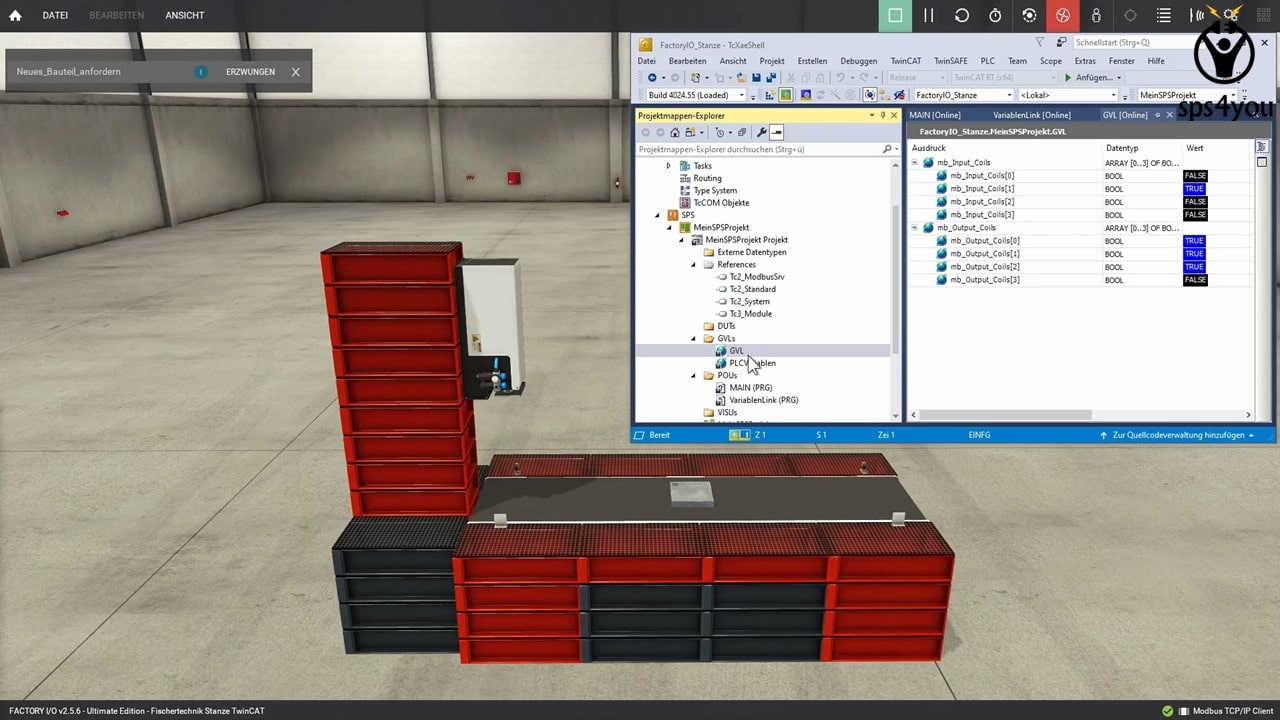Click the activate configuration icon
The width and height of the screenshot is (1280, 720).
pyautogui.click(x=769, y=95)
